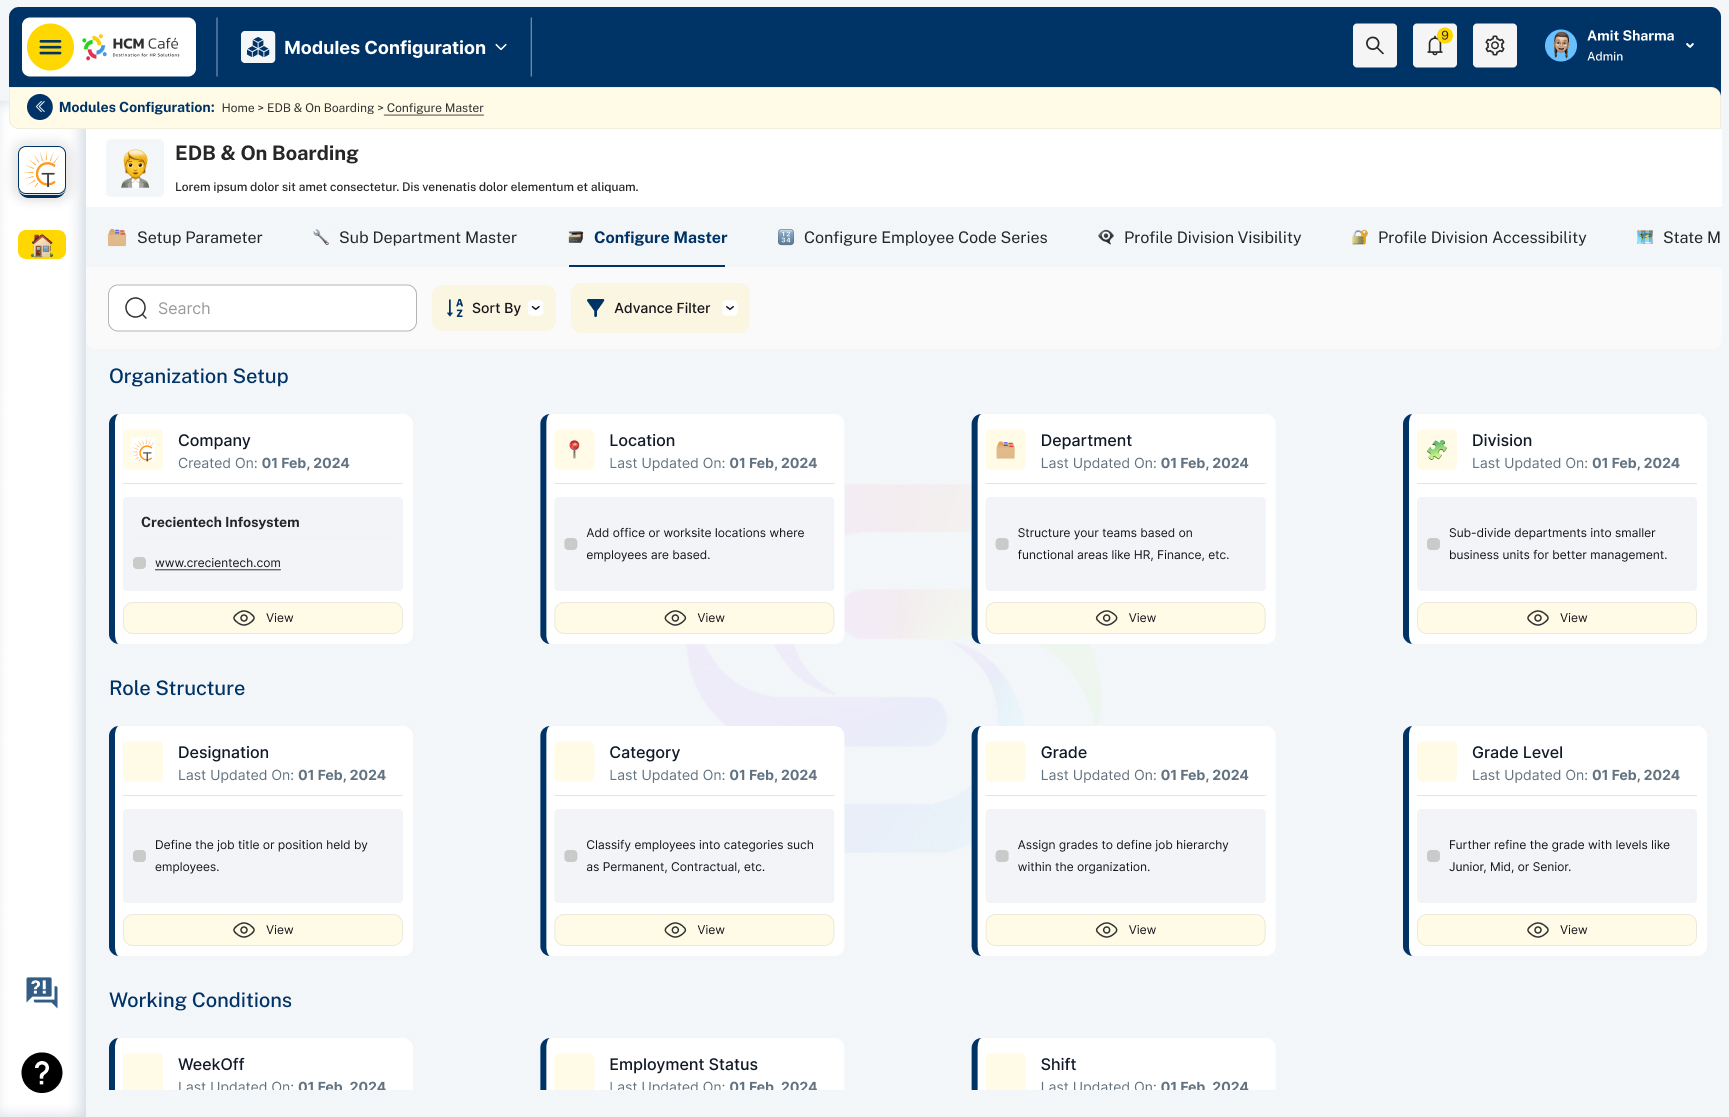
Task: Open the www.crecientech.com link
Action: point(218,563)
